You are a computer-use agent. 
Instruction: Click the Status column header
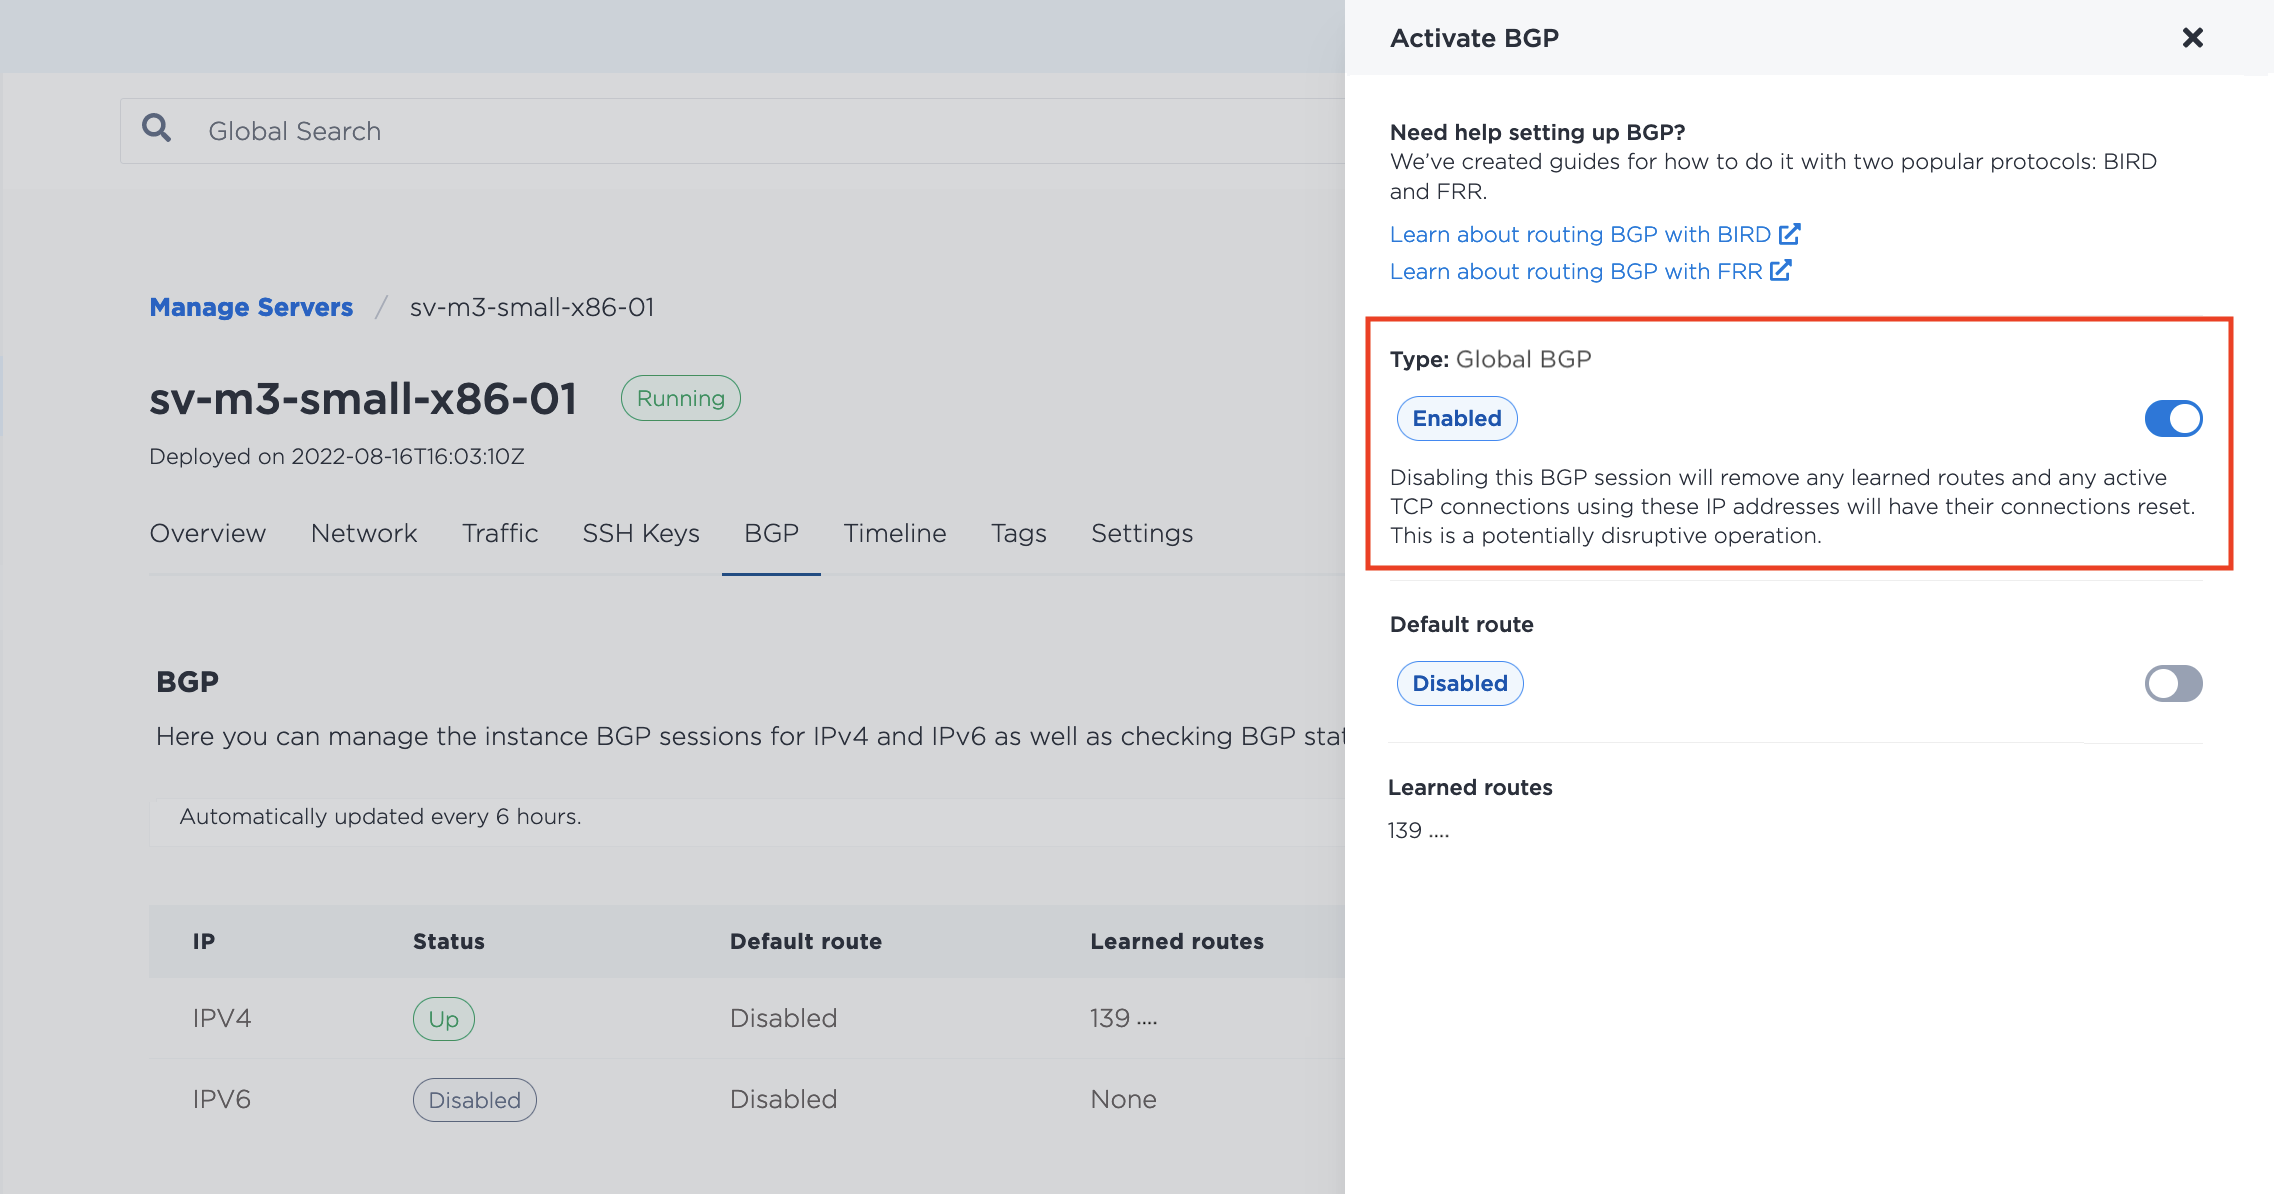(449, 941)
